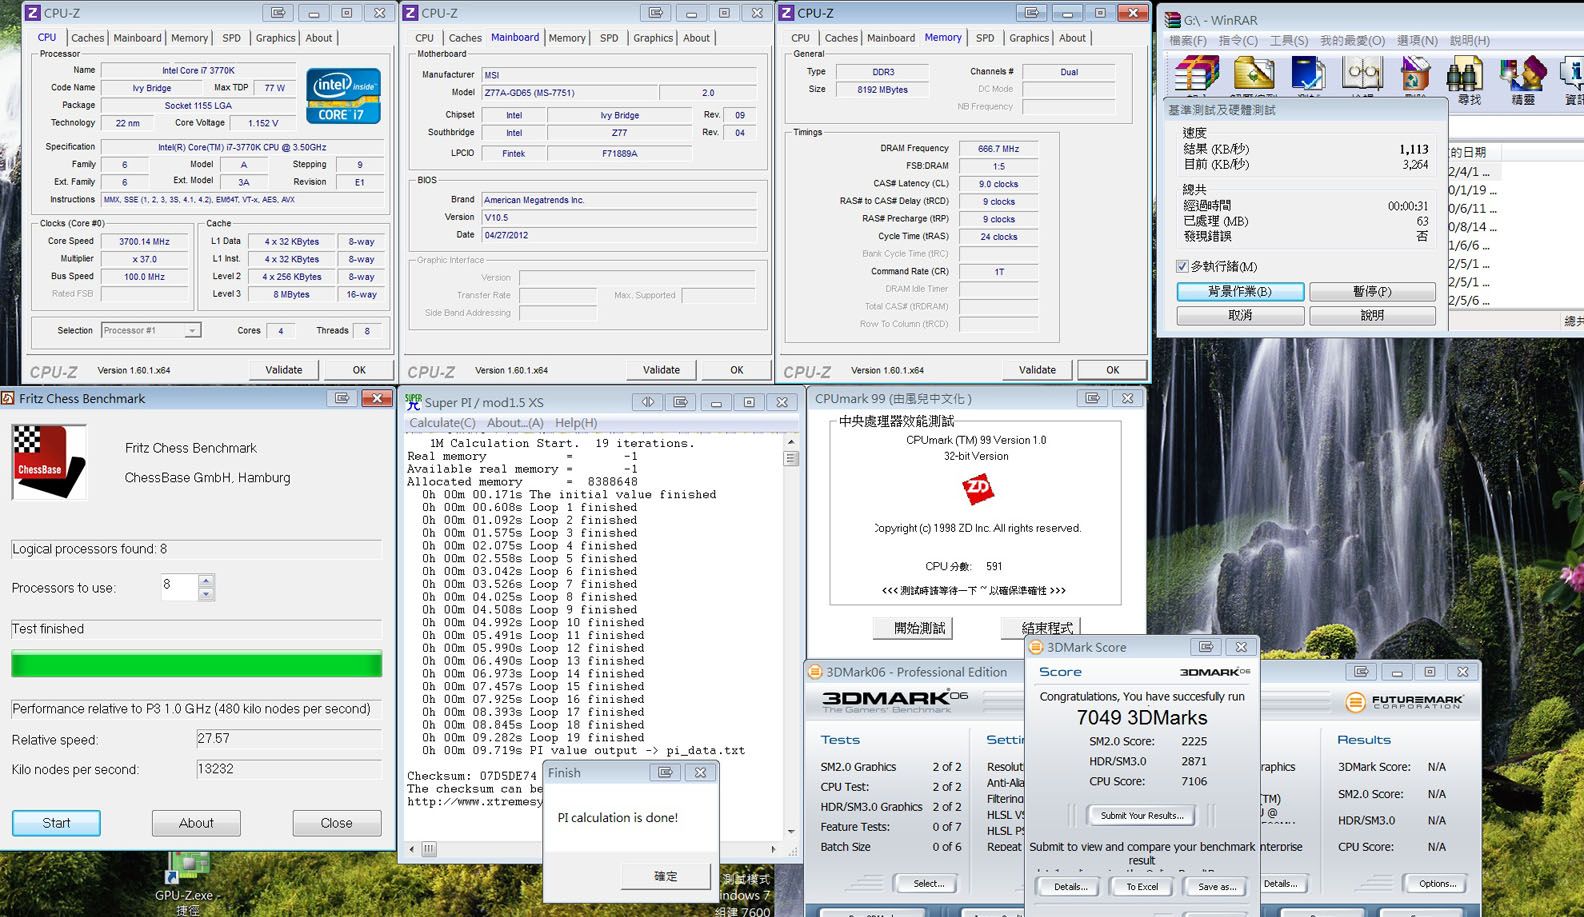Click the 3DMARK06 logo in the benchmark window

(x=895, y=700)
